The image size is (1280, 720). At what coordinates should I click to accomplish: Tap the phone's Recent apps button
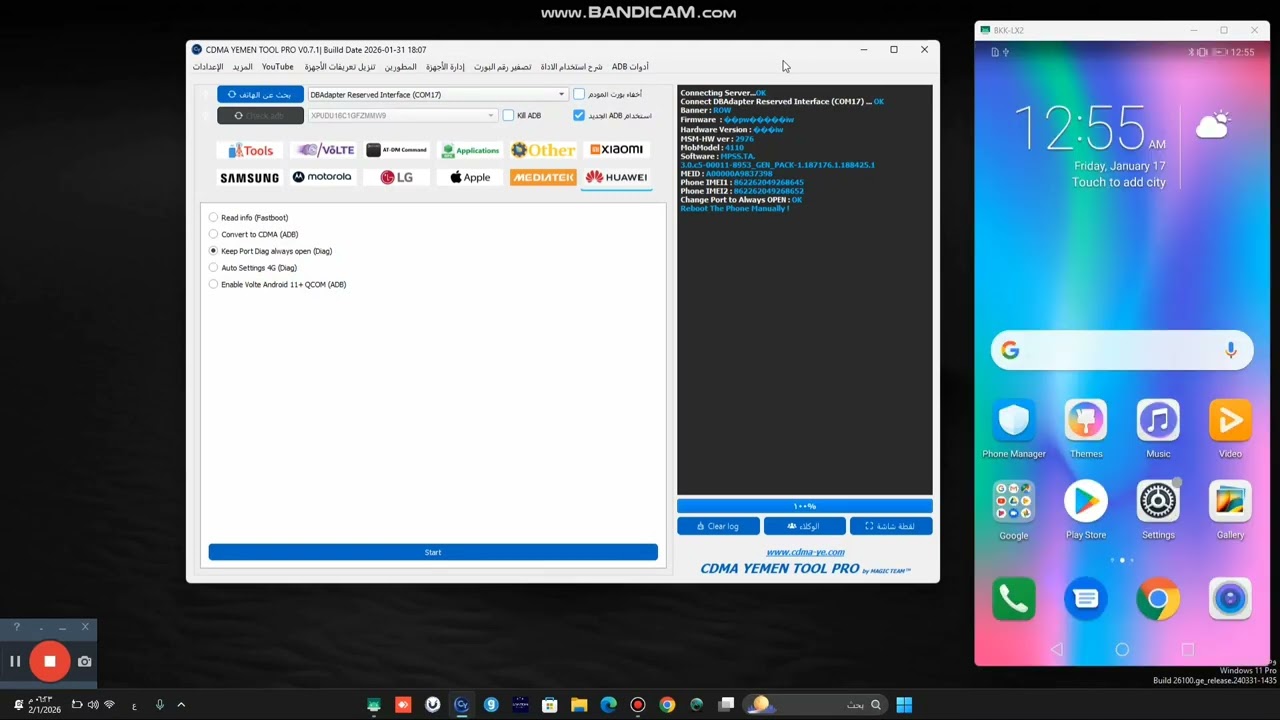[x=1188, y=649]
